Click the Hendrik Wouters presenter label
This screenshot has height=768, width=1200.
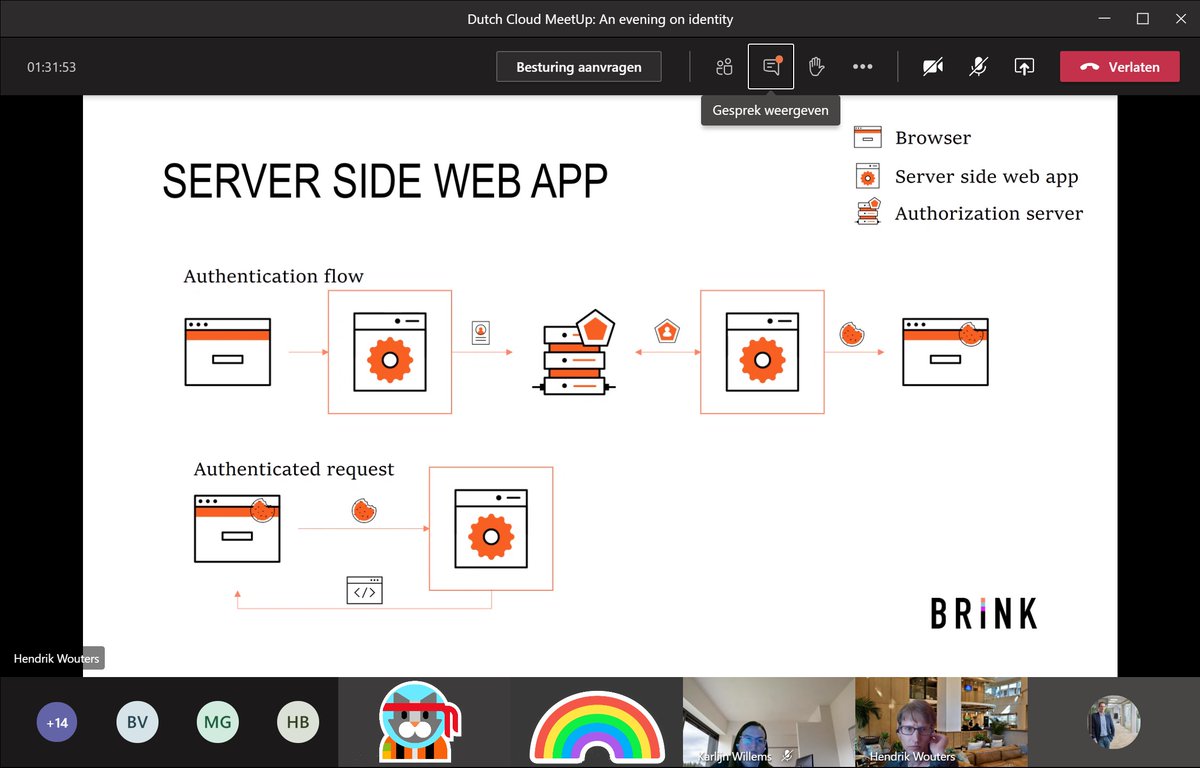tap(56, 659)
